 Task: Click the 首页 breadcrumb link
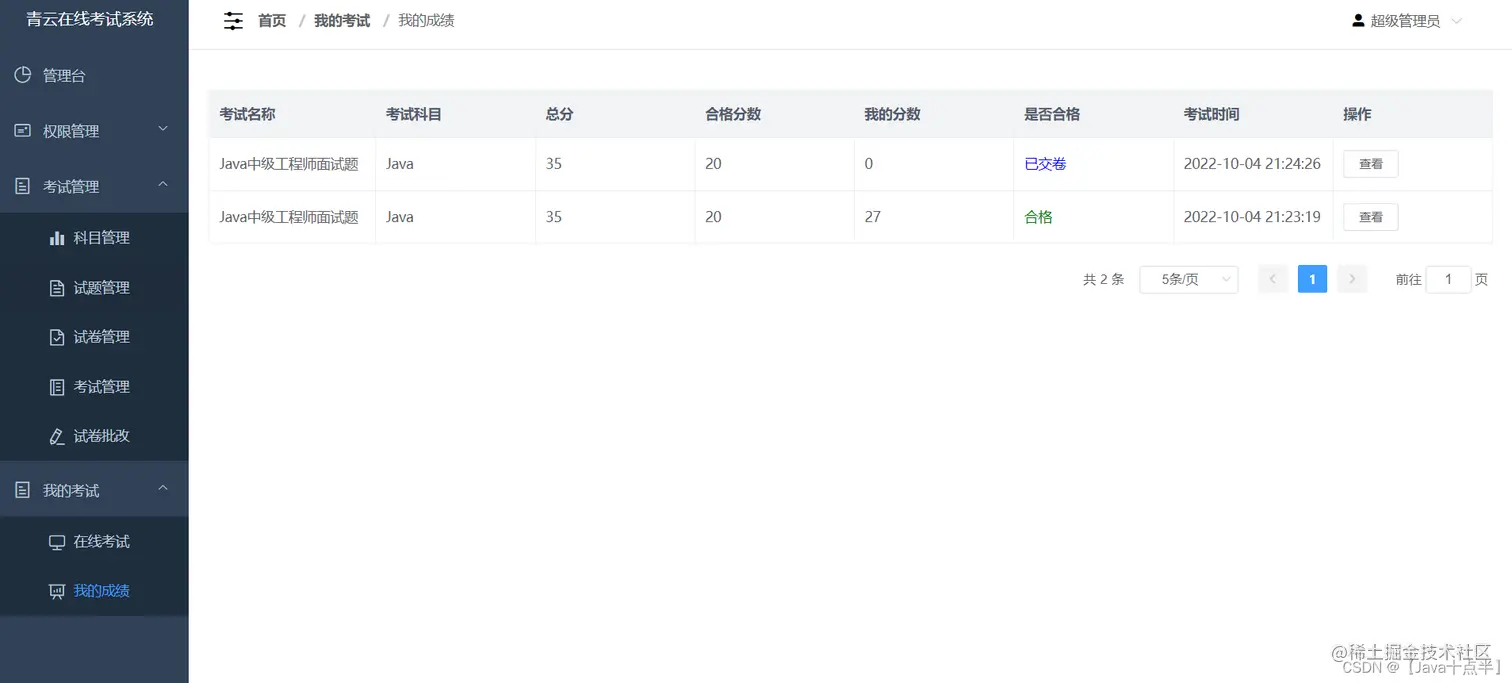click(x=272, y=20)
